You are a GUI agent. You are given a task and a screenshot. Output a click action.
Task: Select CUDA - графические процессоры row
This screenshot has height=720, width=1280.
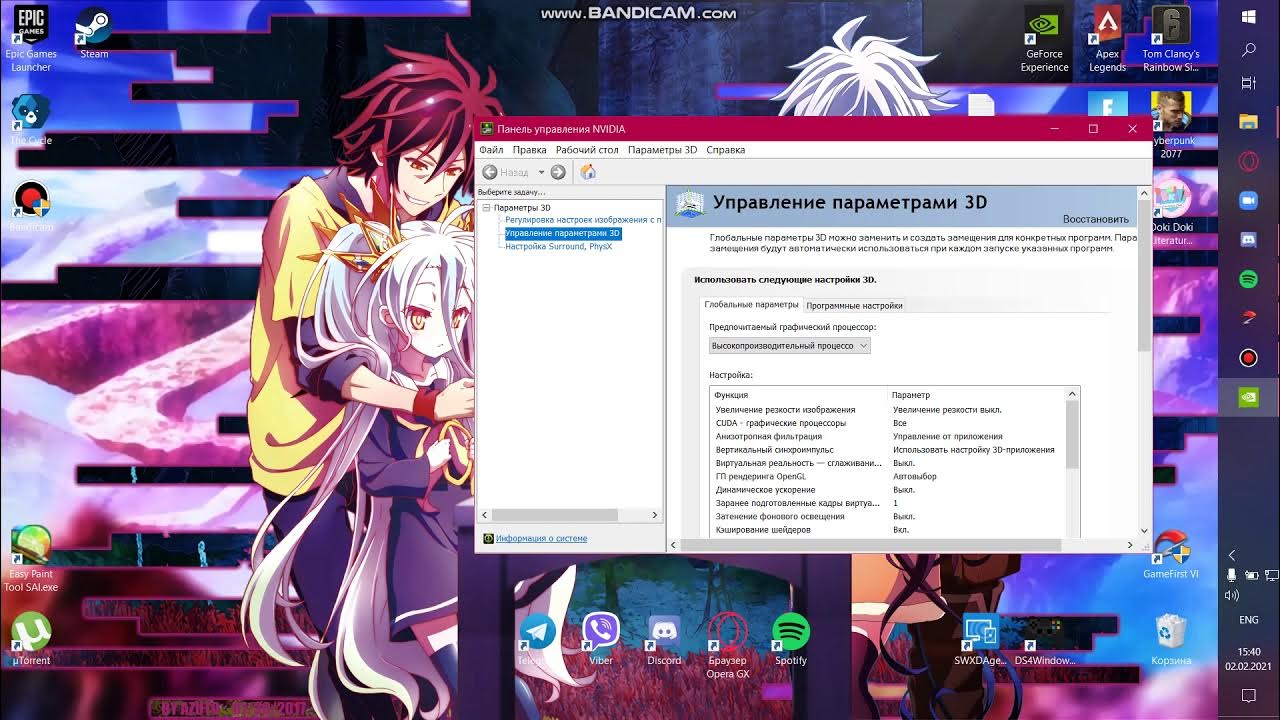click(887, 423)
